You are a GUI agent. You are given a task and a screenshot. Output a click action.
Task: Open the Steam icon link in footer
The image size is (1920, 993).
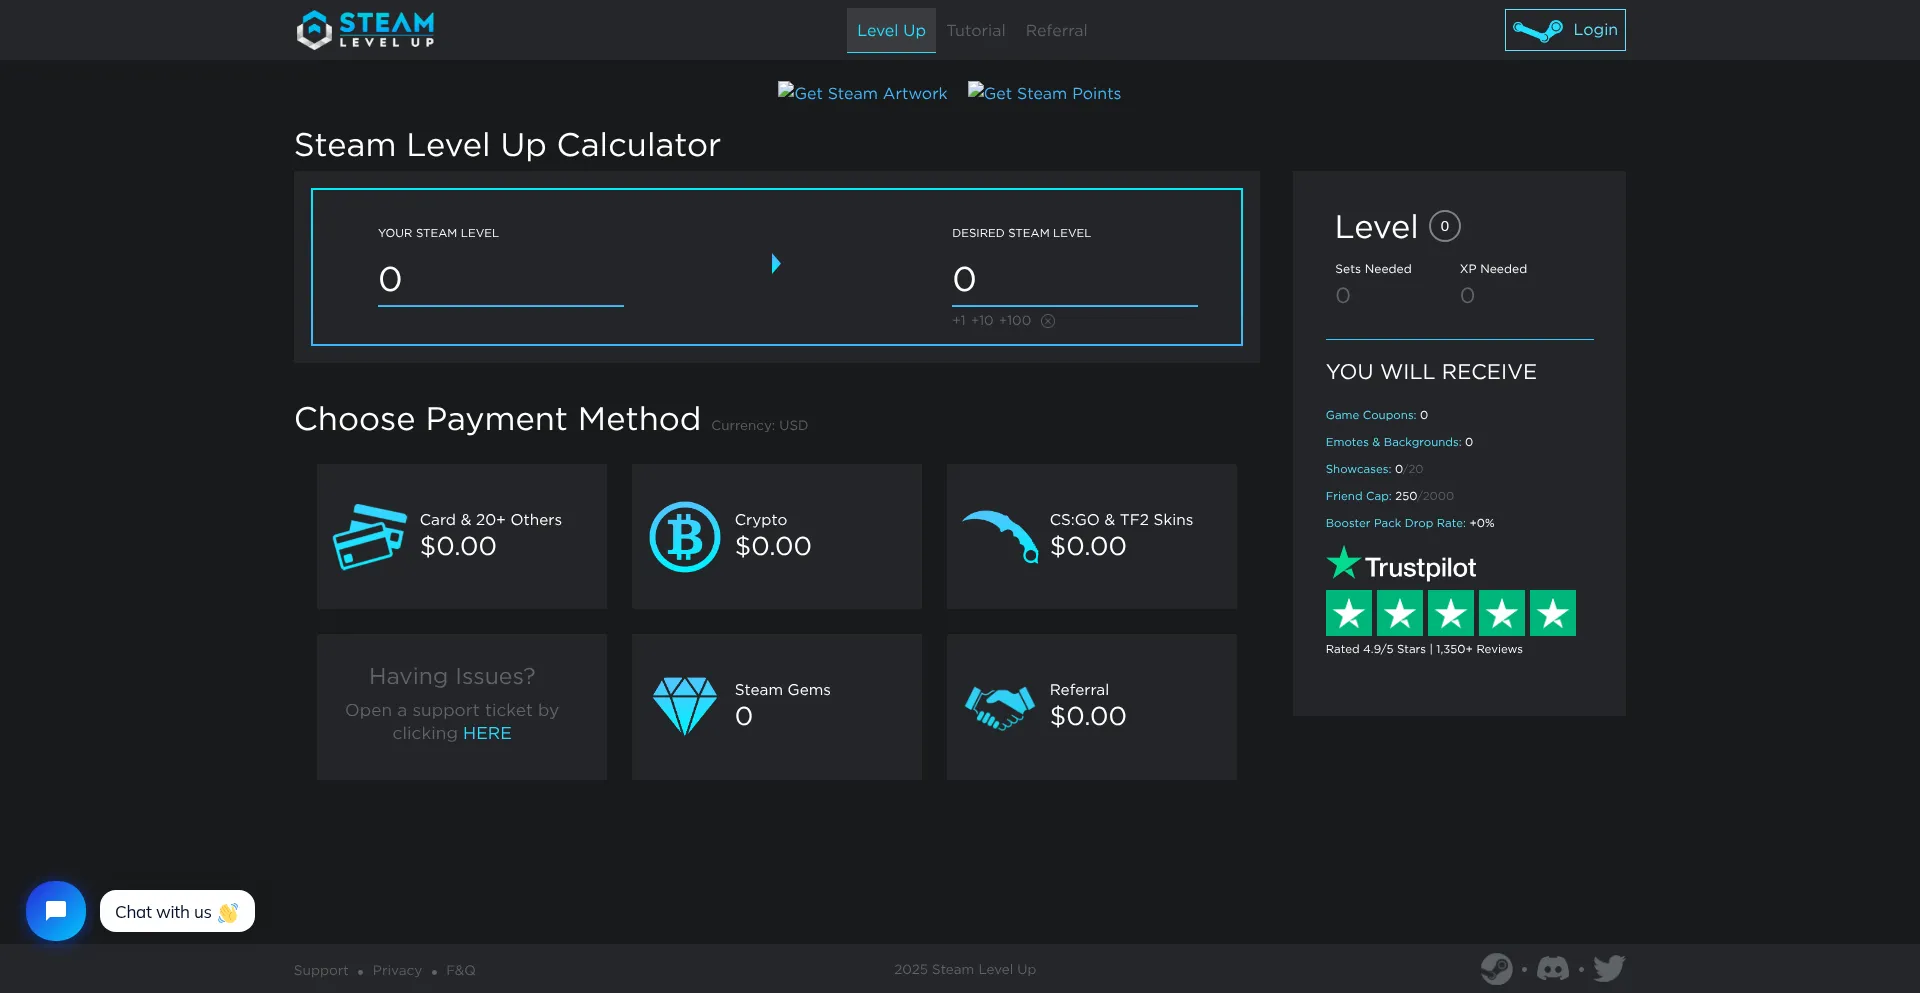[x=1496, y=969]
